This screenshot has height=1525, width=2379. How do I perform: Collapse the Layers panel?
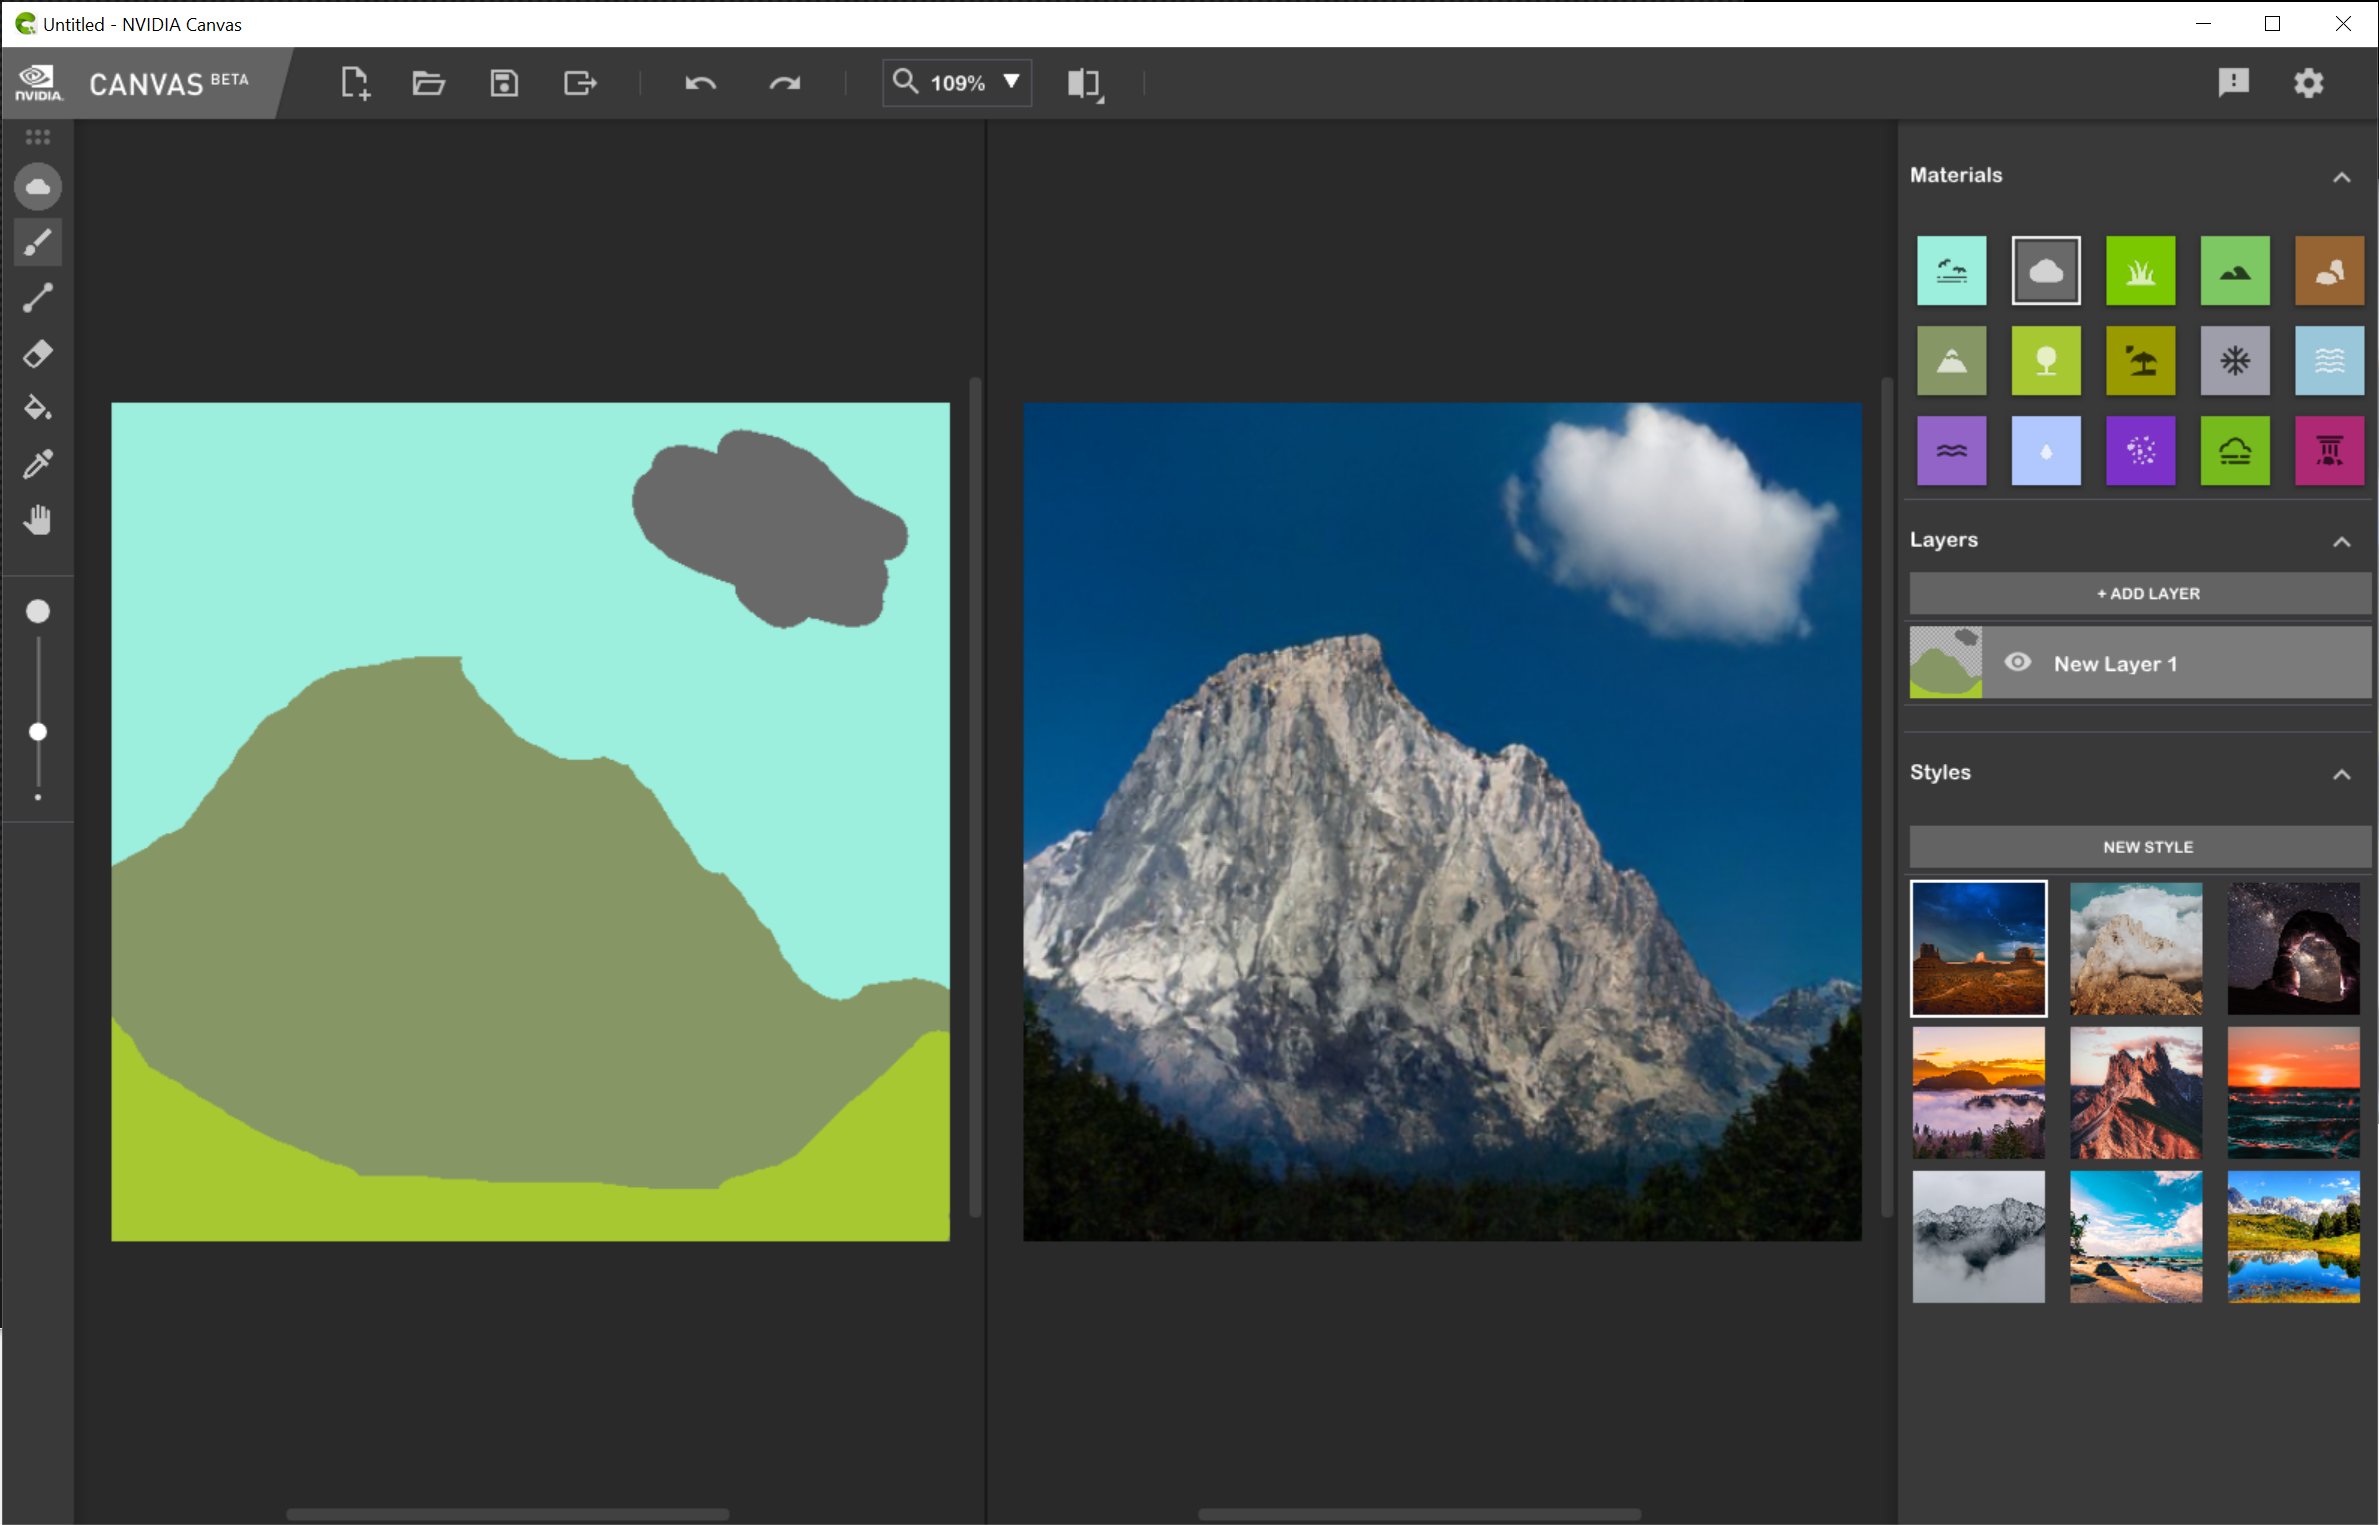click(2341, 542)
